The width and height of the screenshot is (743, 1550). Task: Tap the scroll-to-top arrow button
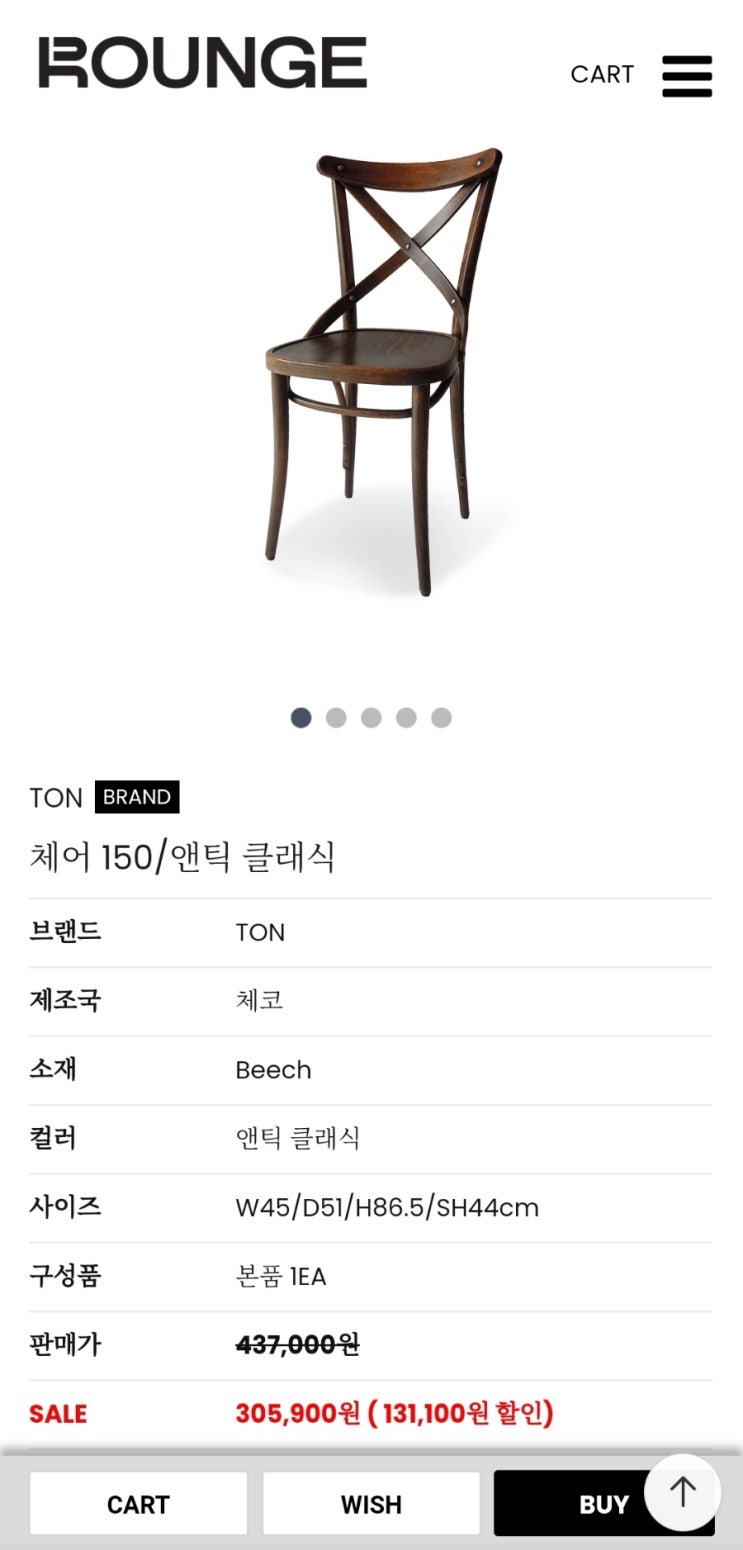(x=683, y=1493)
